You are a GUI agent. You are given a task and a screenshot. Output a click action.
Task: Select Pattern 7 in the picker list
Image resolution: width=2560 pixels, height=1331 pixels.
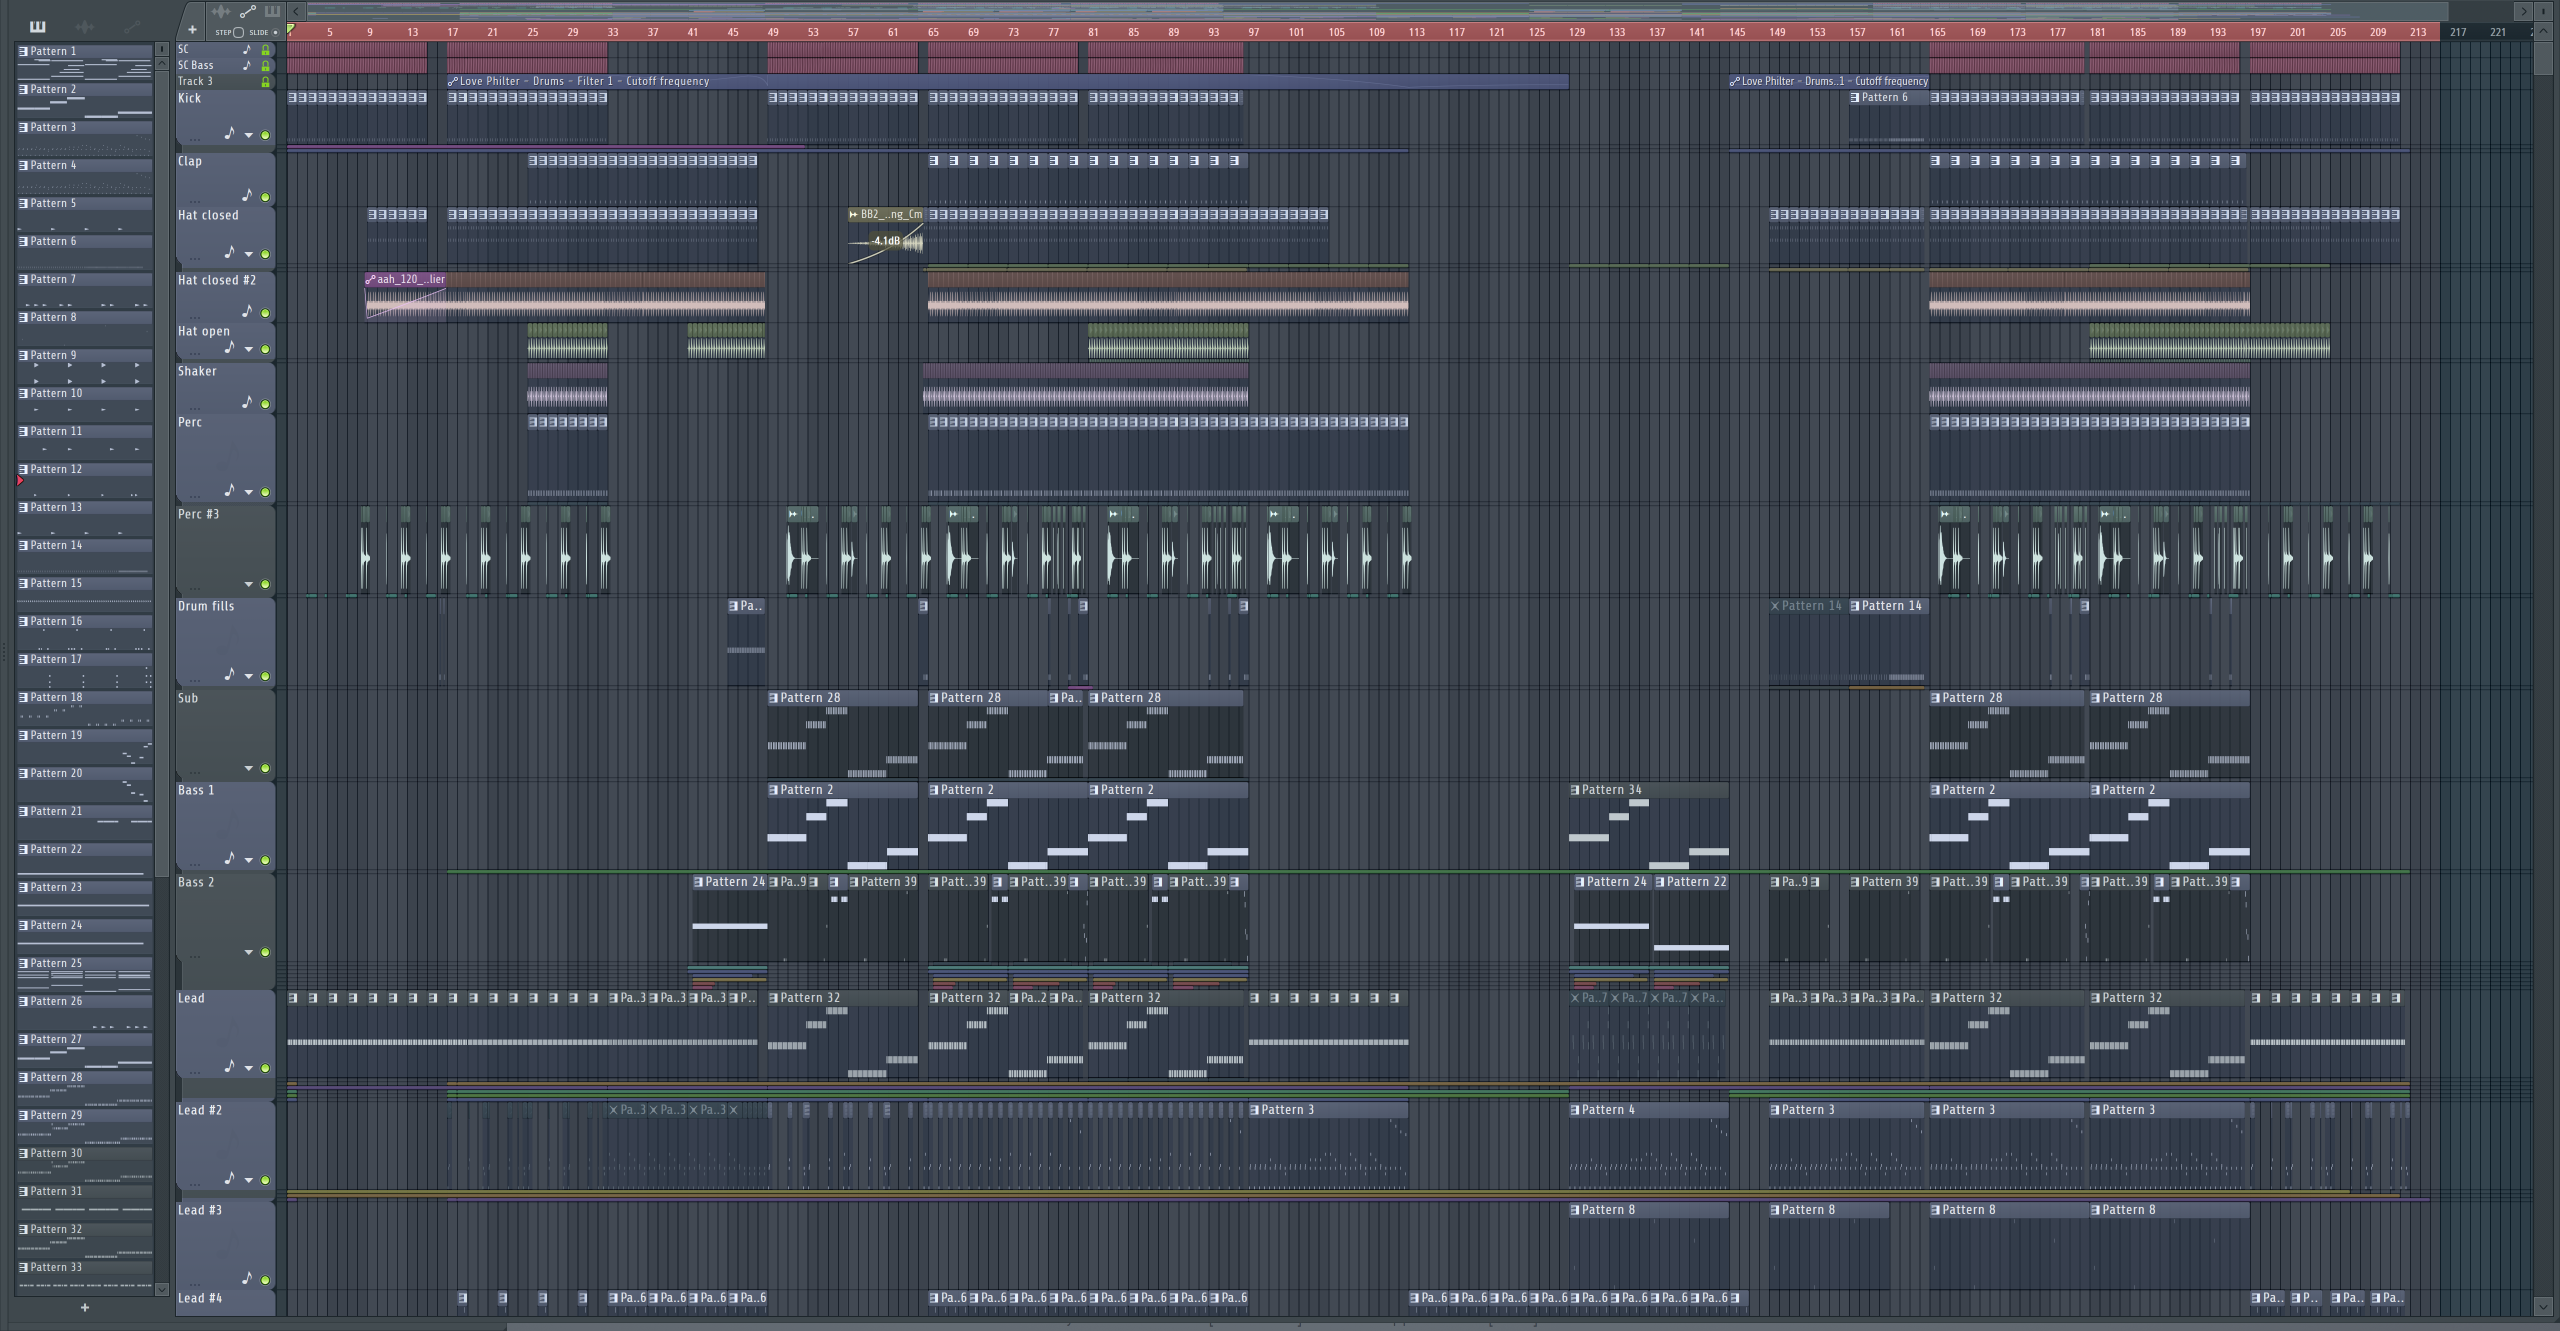click(84, 288)
